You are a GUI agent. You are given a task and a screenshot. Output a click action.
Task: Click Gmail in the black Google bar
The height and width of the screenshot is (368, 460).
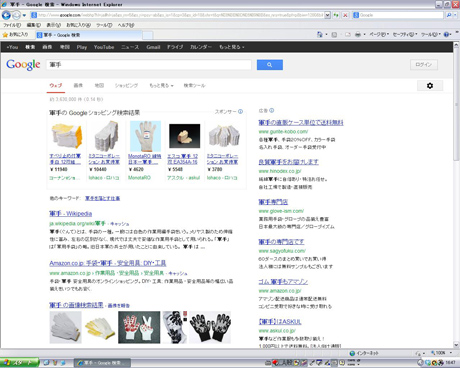click(153, 47)
